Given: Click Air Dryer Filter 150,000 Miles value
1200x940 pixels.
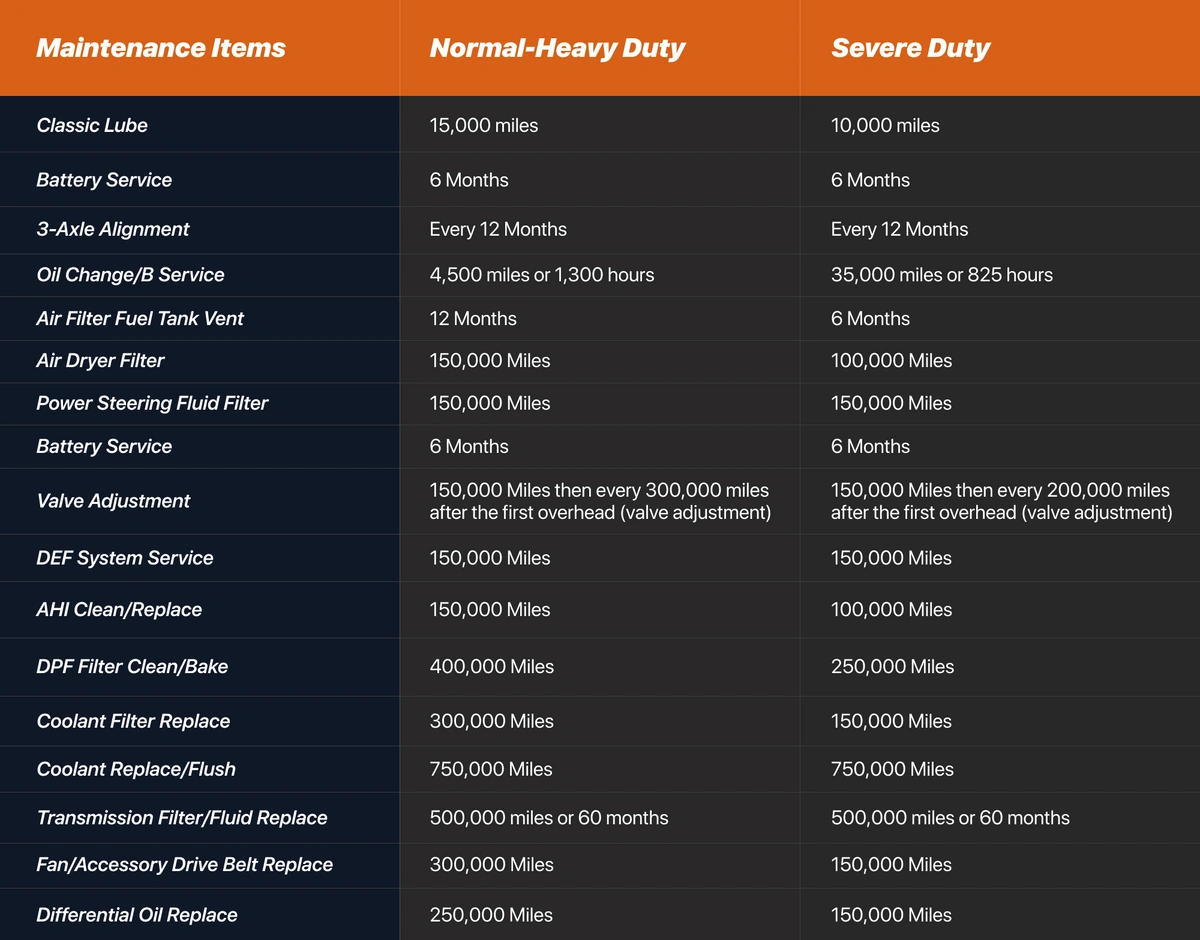Looking at the screenshot, I should click(490, 360).
